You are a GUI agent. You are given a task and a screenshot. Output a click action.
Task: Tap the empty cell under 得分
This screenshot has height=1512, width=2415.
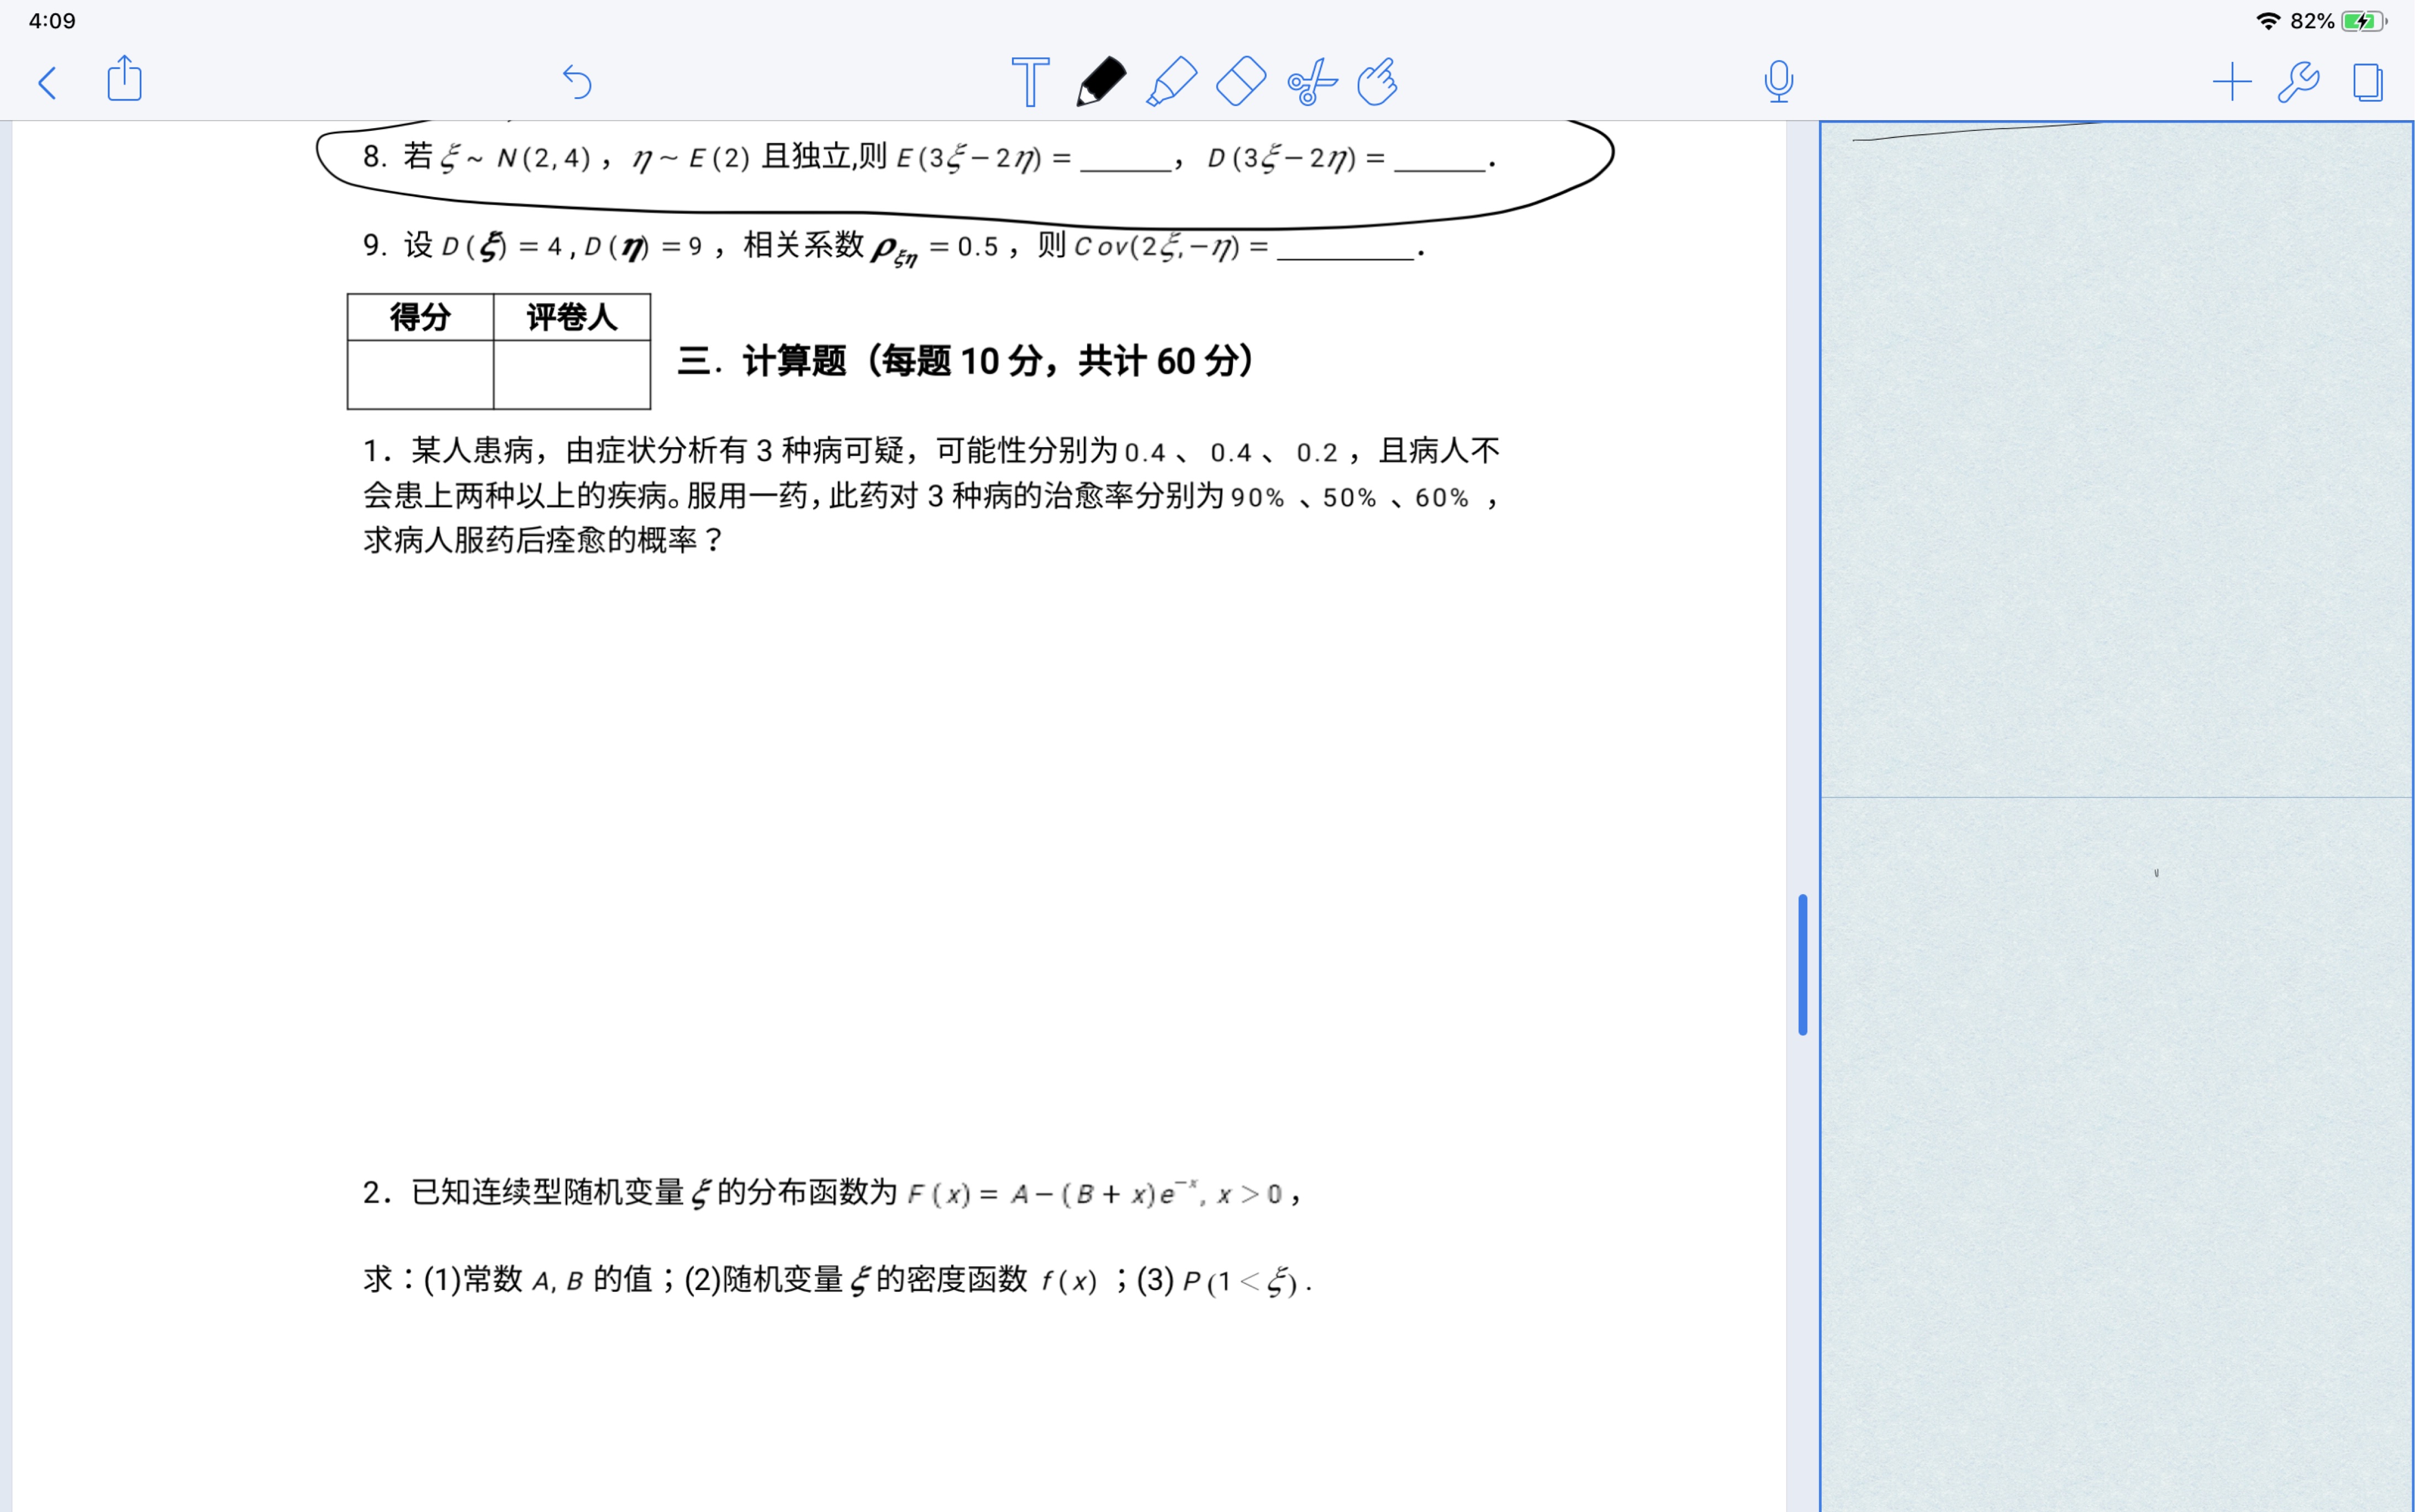click(x=420, y=374)
